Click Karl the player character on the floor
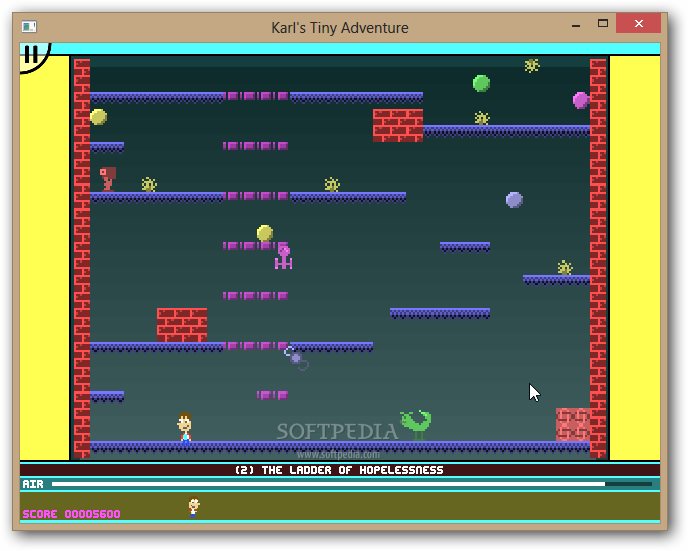Image resolution: width=688 pixels, height=551 pixels. click(185, 427)
